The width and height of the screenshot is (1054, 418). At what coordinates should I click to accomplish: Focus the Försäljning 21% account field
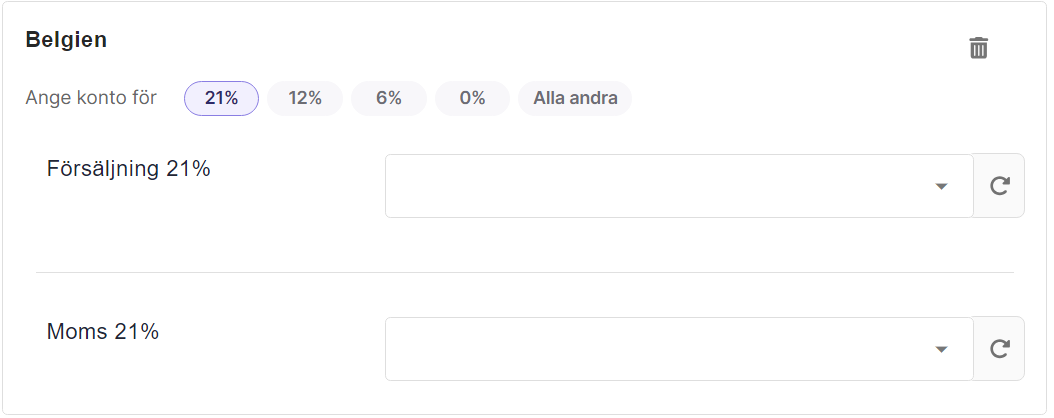click(x=679, y=186)
